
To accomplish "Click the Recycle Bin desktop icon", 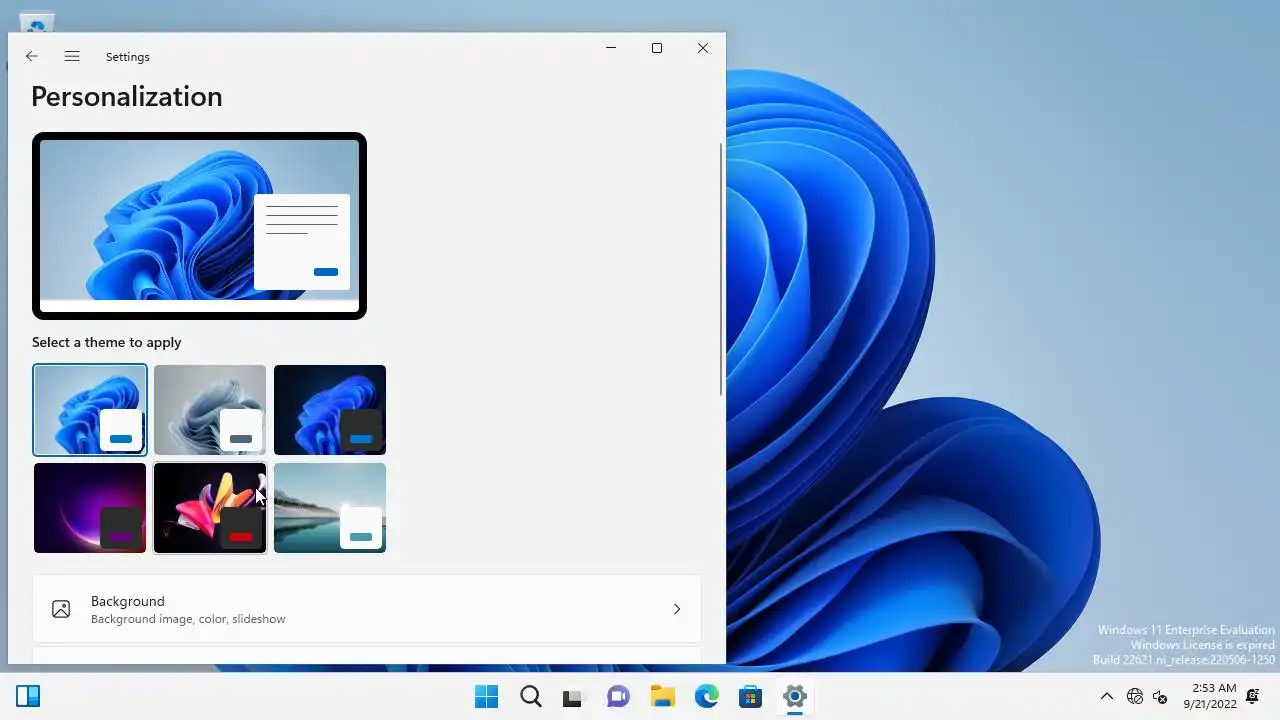I will [37, 23].
